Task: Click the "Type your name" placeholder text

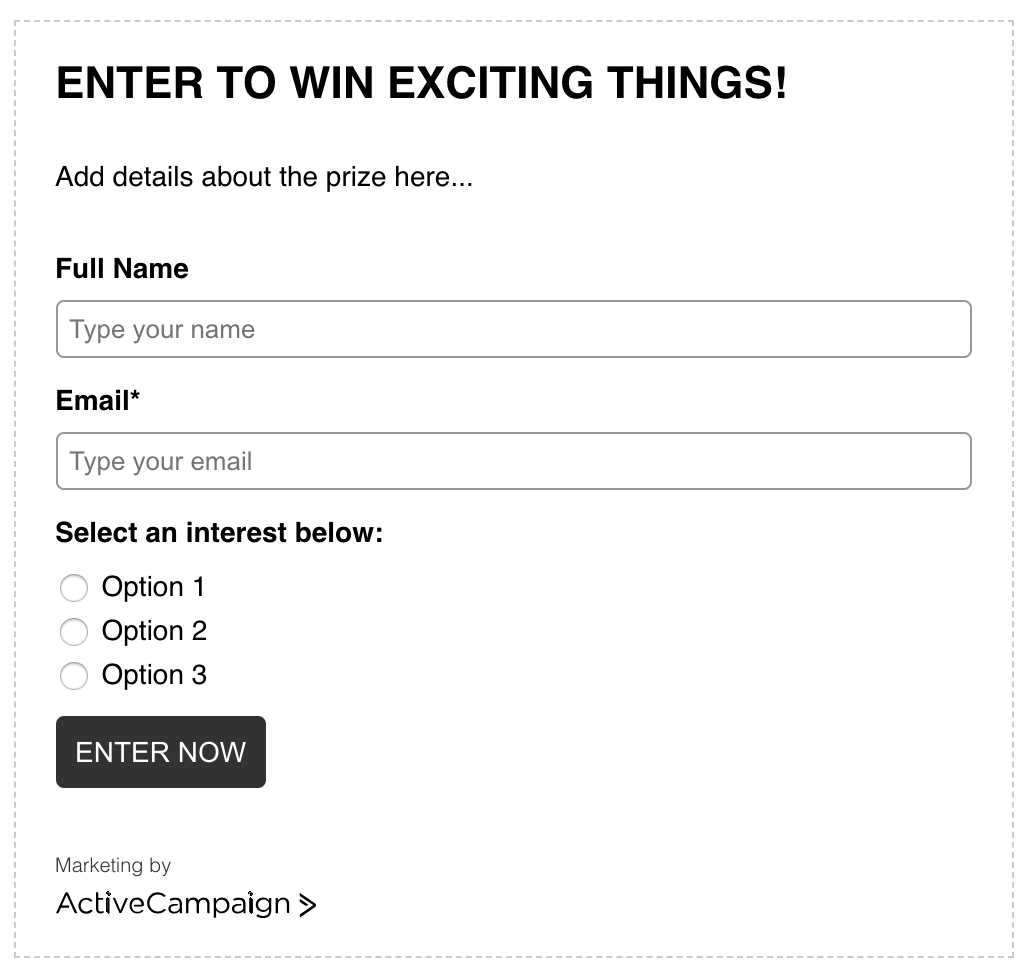Action: (x=162, y=330)
